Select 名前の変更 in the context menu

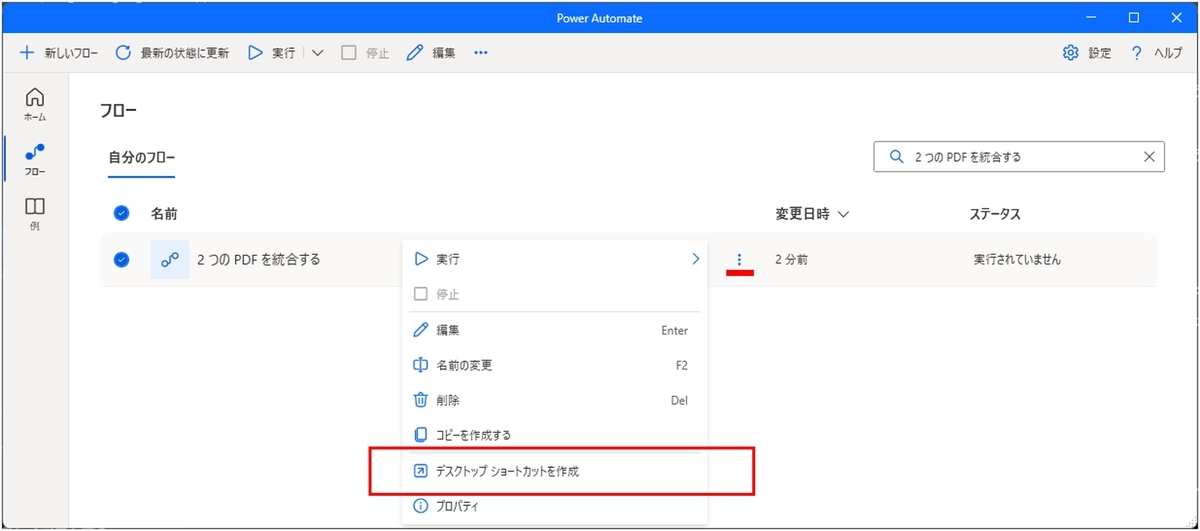[555, 365]
